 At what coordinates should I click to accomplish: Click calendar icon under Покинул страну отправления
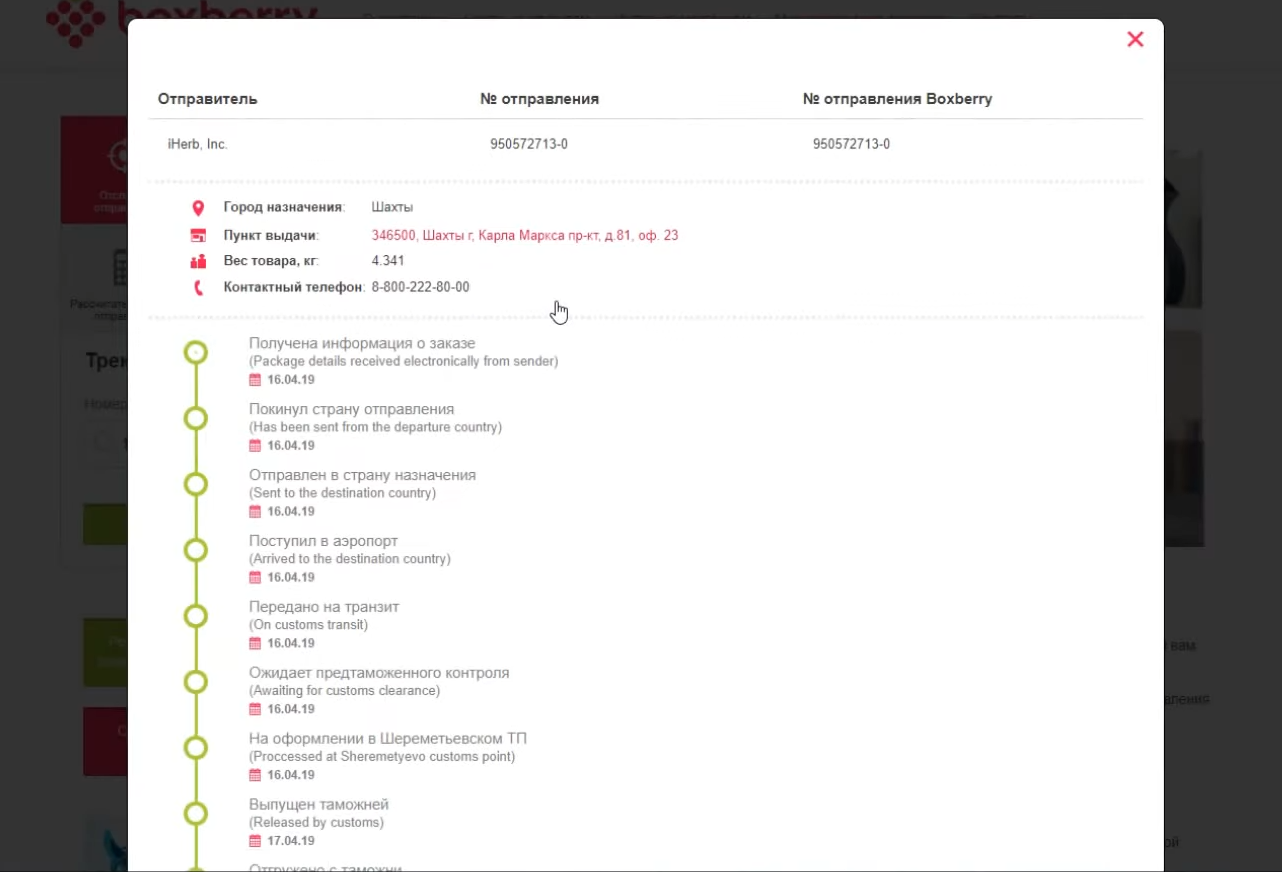255,446
